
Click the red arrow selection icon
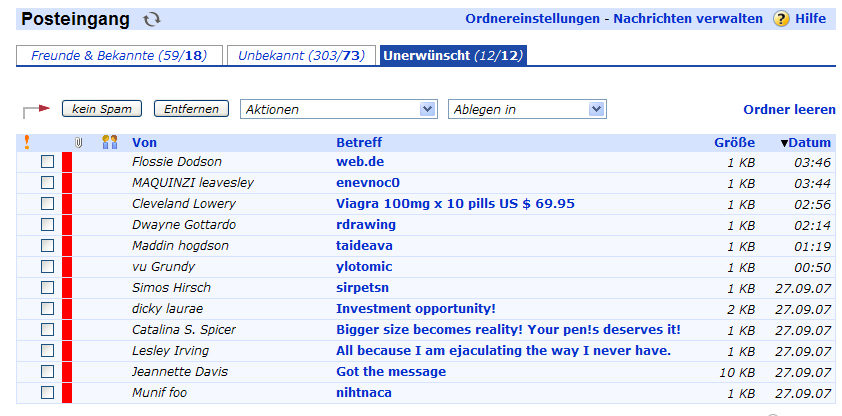click(x=36, y=109)
